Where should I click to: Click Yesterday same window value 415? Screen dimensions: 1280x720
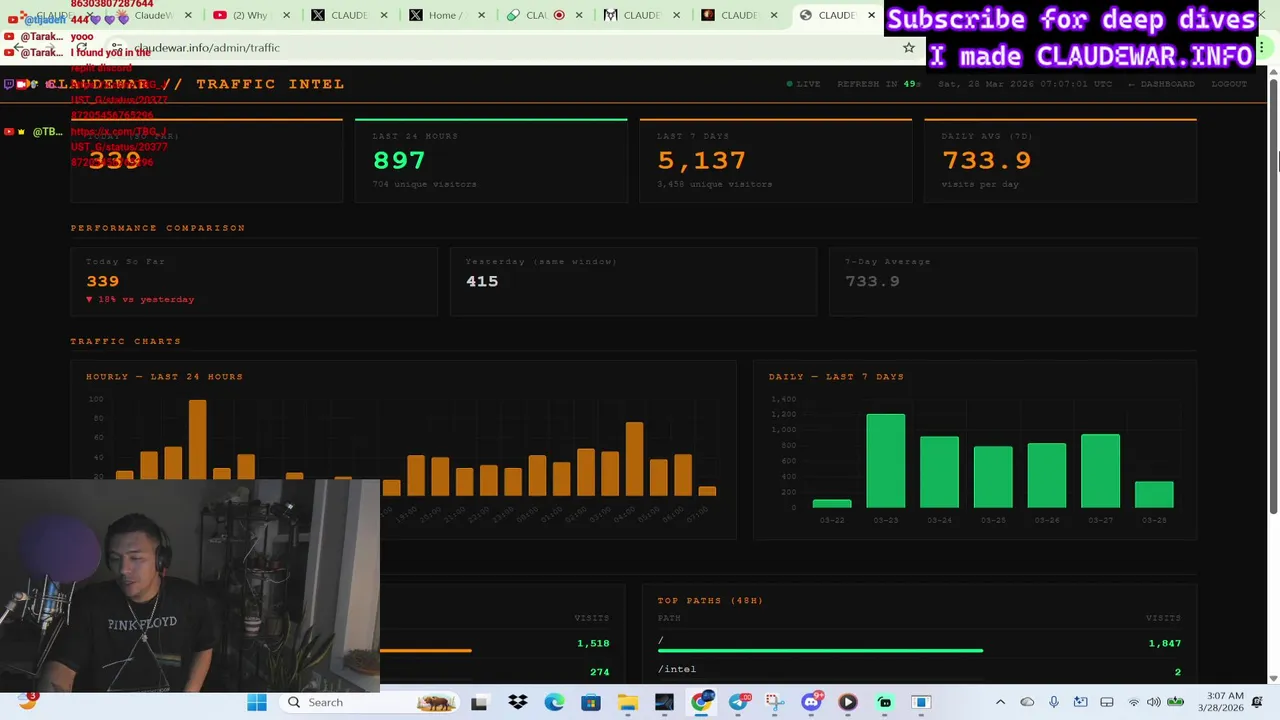[x=482, y=281]
